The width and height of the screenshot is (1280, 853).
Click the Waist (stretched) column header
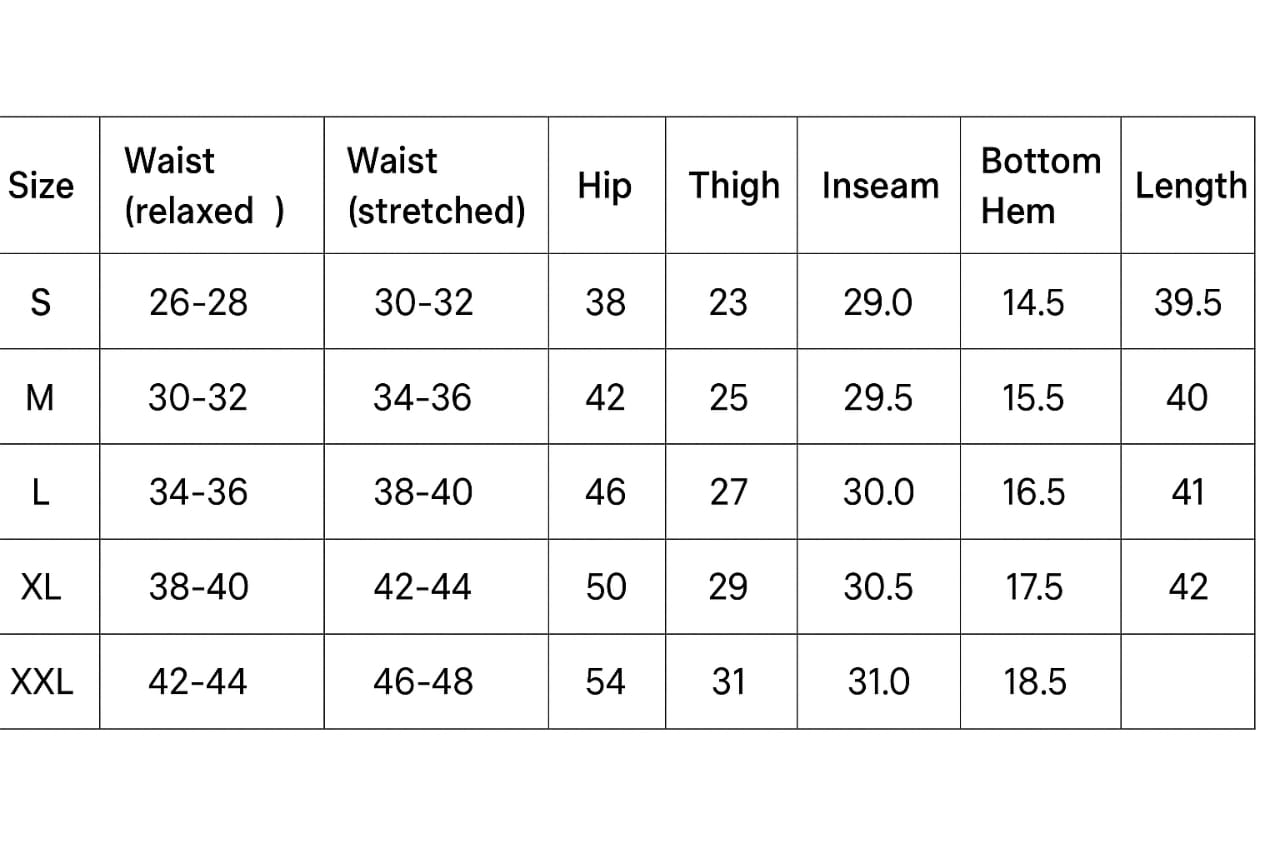coord(435,186)
